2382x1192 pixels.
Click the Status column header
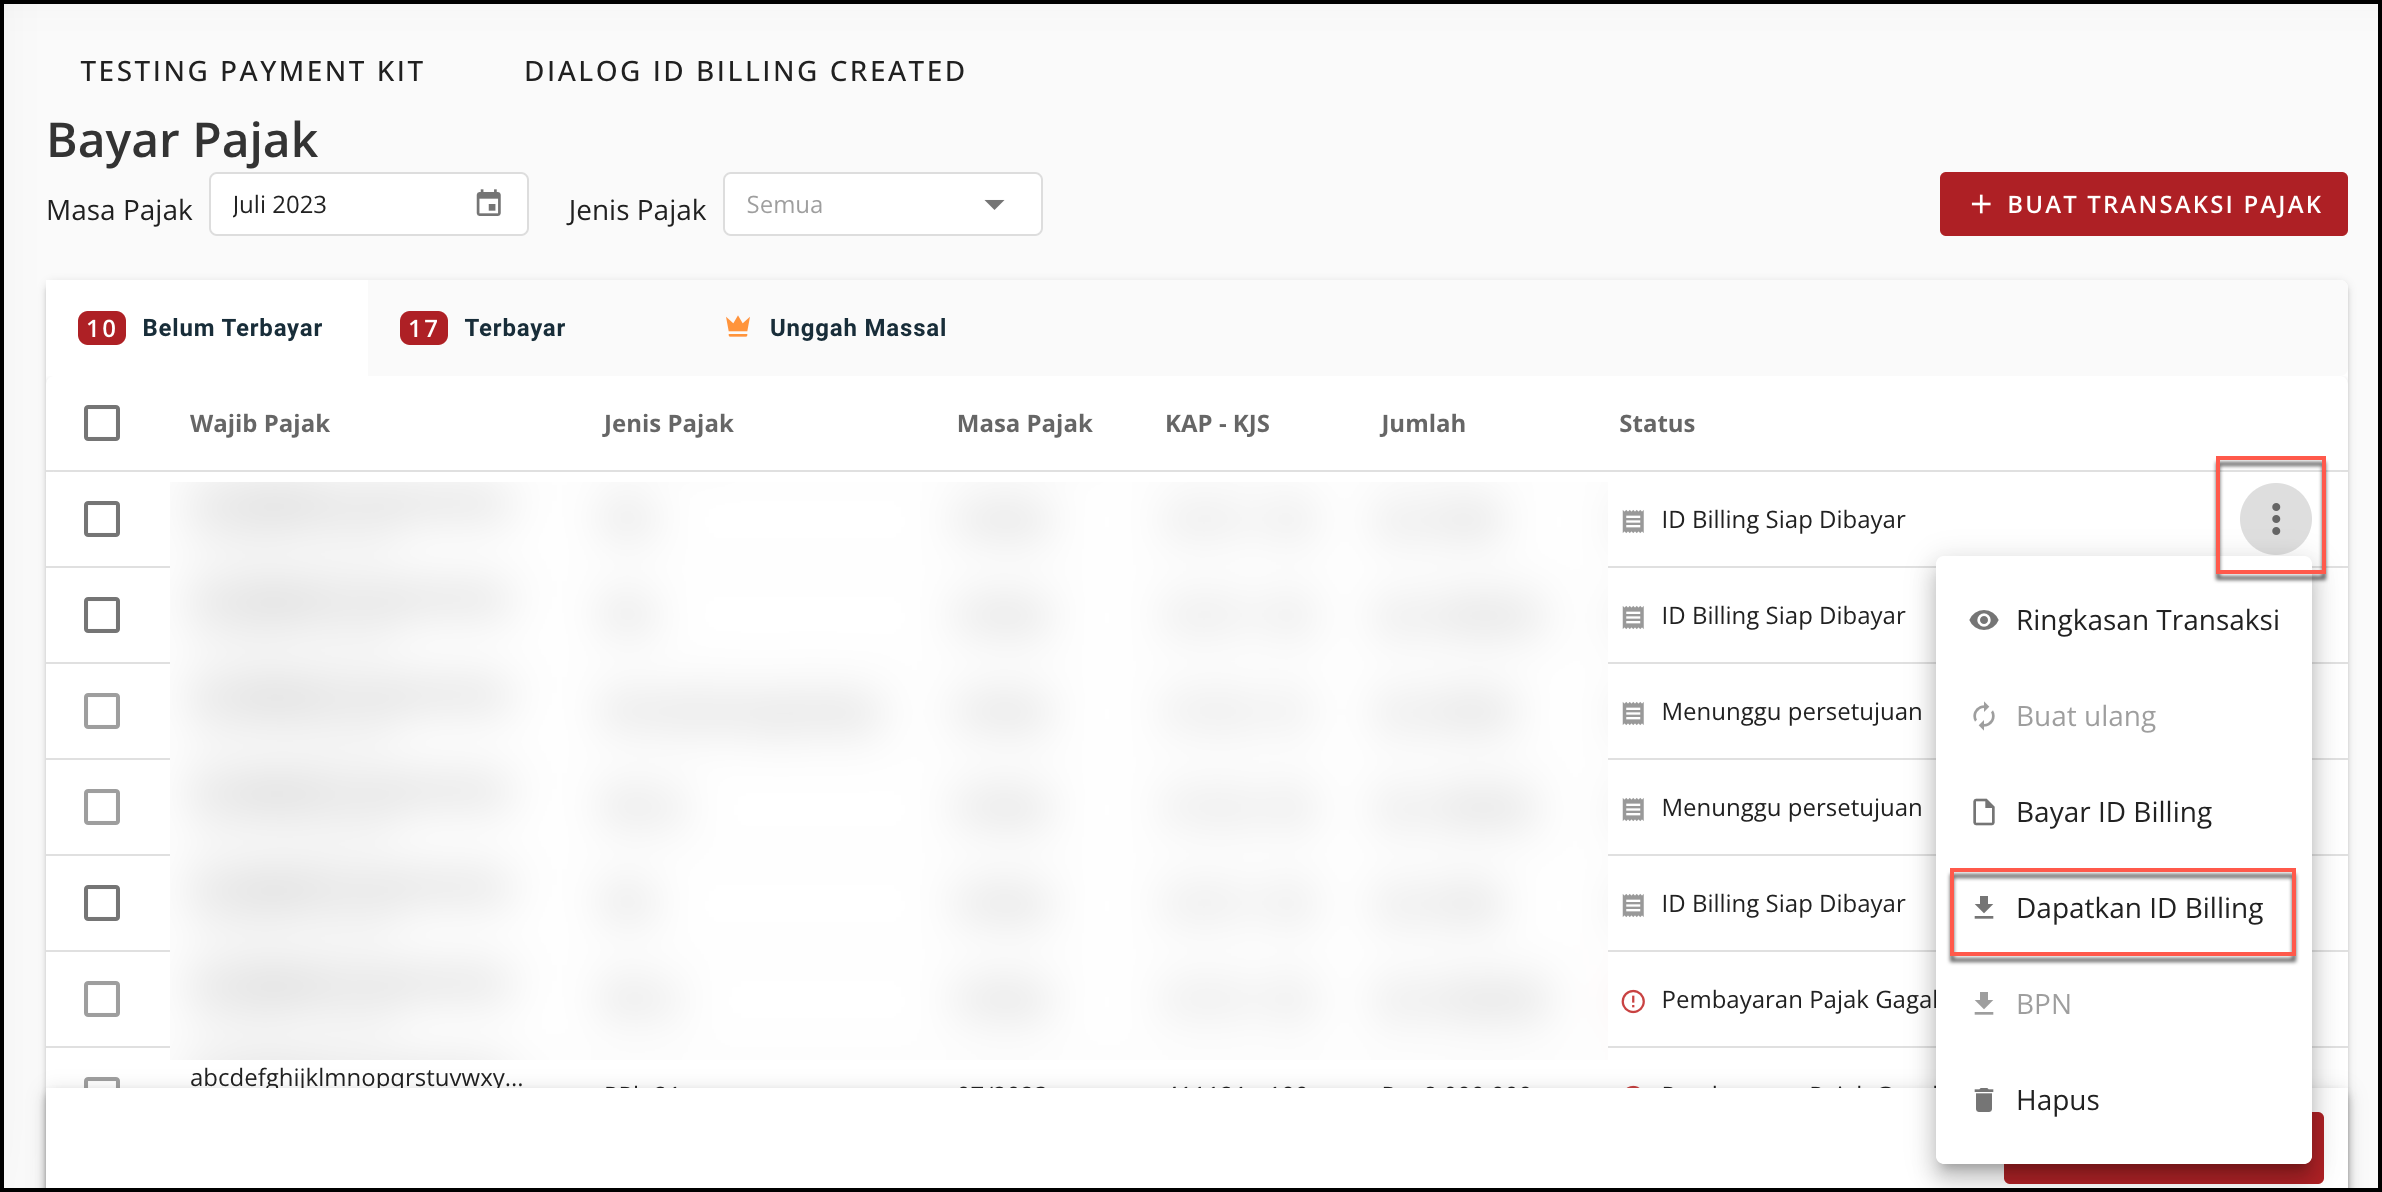1656,423
